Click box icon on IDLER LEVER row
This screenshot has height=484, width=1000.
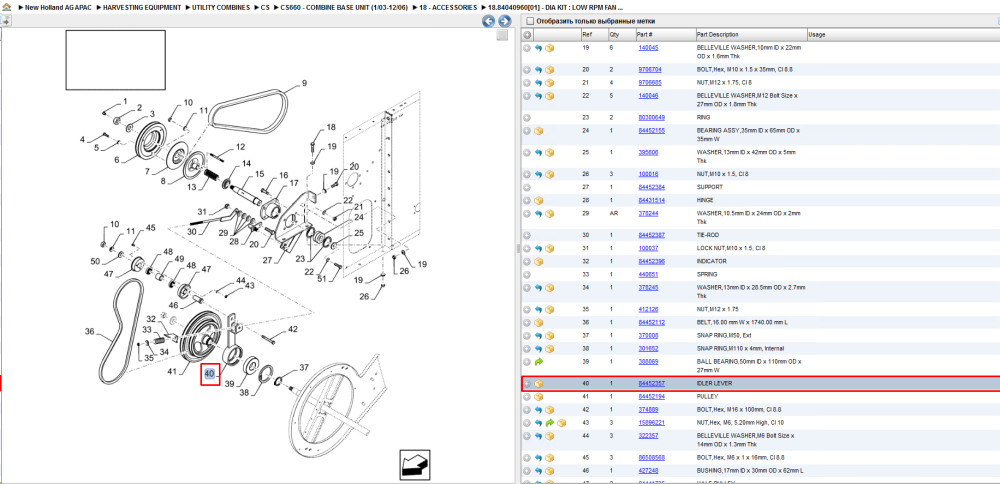tap(539, 384)
